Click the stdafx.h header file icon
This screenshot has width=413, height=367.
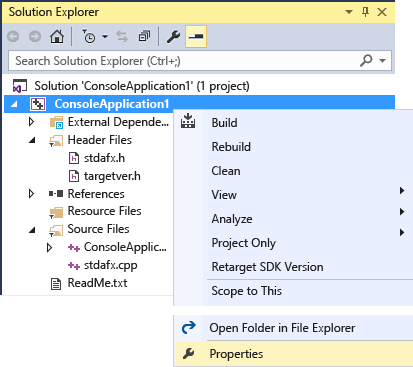coord(74,158)
